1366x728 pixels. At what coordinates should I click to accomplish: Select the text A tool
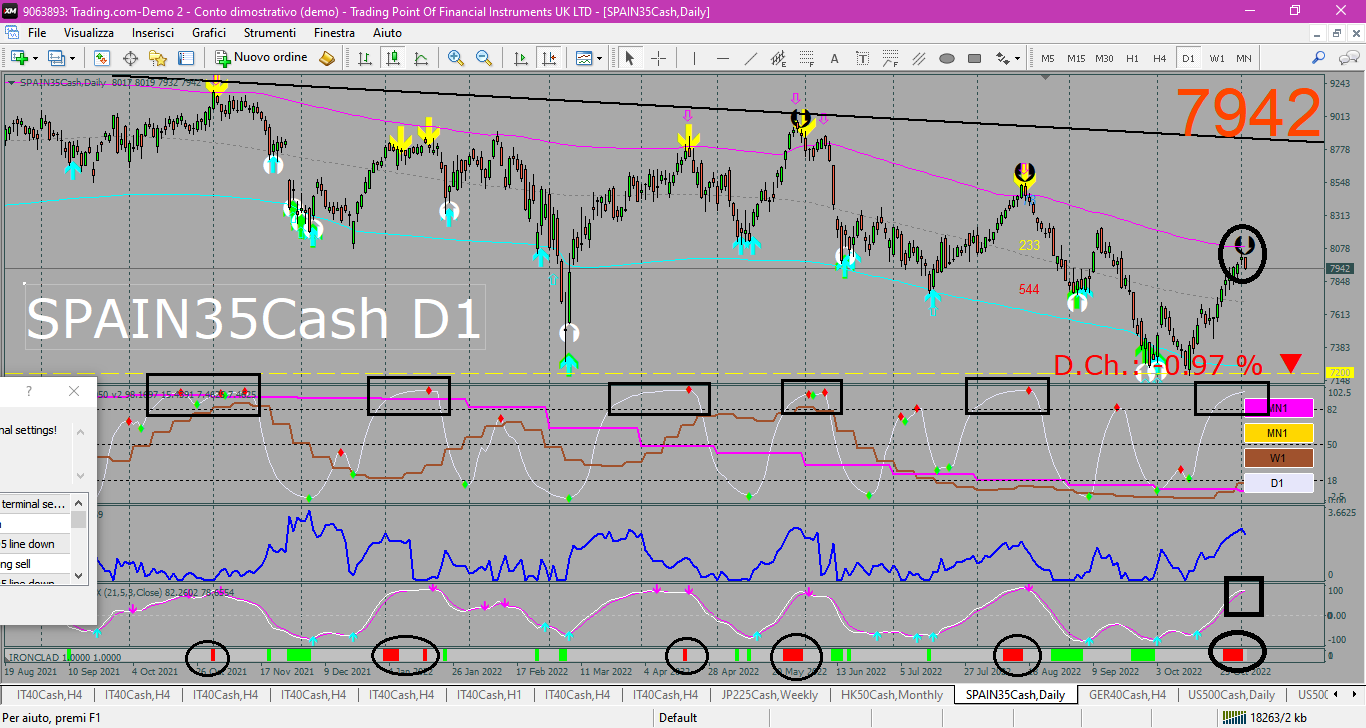pos(834,58)
